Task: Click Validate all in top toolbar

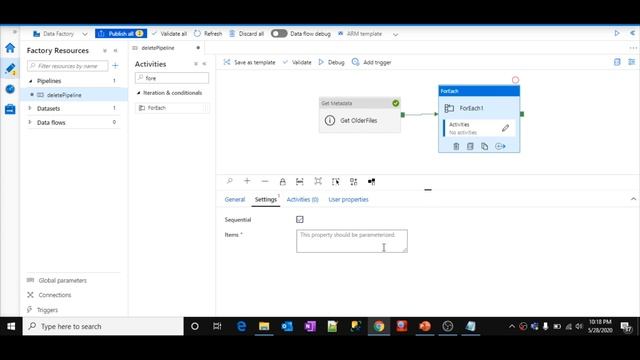Action: point(169,34)
